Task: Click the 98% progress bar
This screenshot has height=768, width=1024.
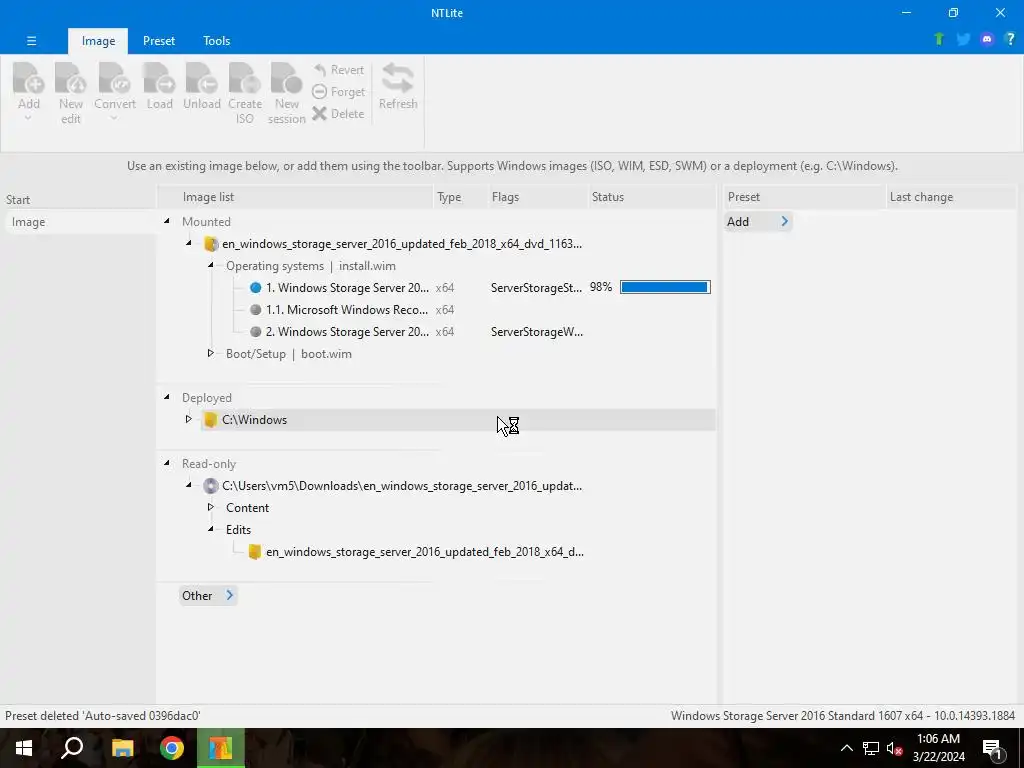Action: click(665, 287)
